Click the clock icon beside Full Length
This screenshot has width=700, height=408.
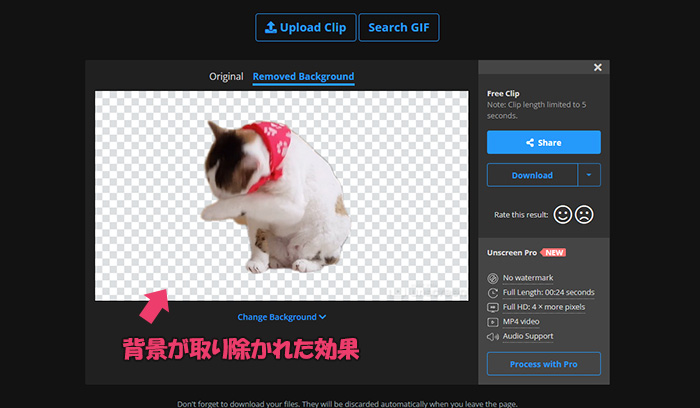(x=493, y=293)
